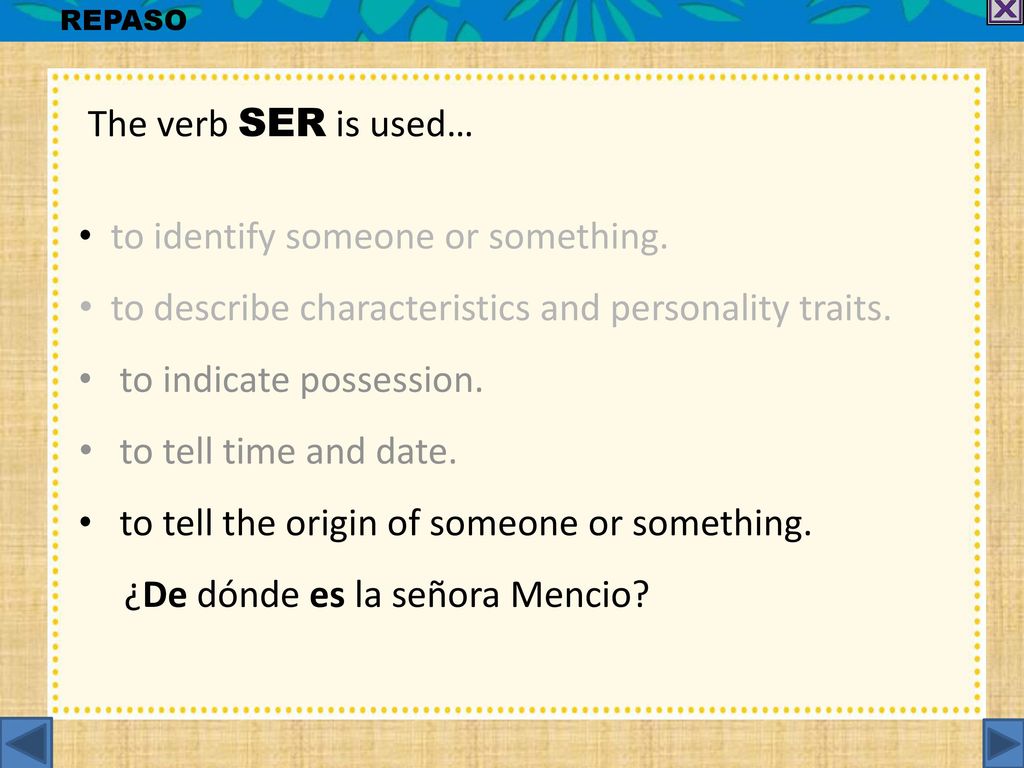The height and width of the screenshot is (768, 1024).
Task: Click the 'to tell time and date' line
Action: [x=288, y=451]
